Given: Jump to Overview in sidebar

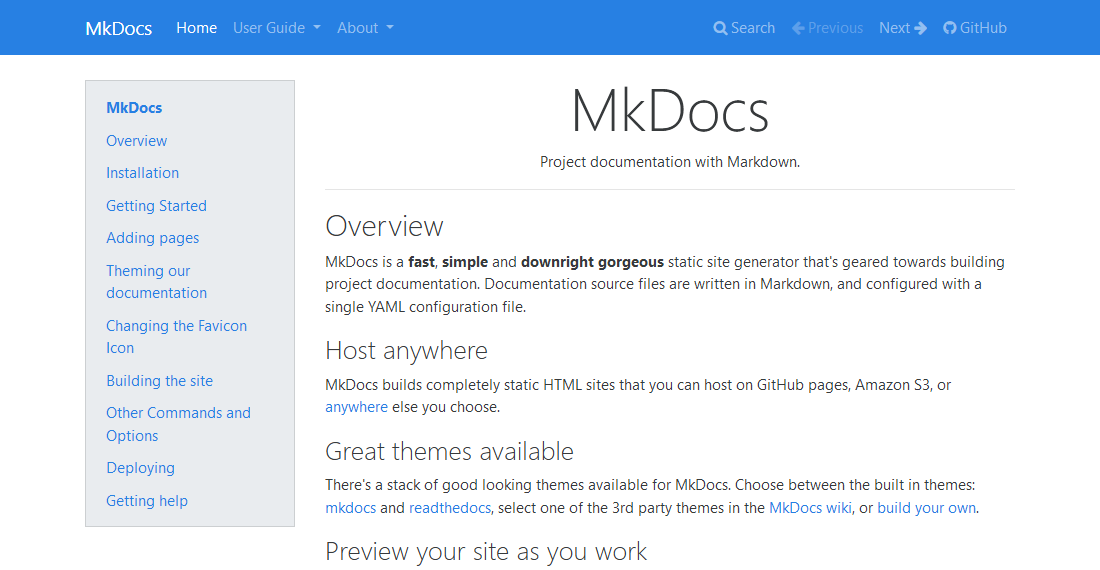Looking at the screenshot, I should [137, 141].
